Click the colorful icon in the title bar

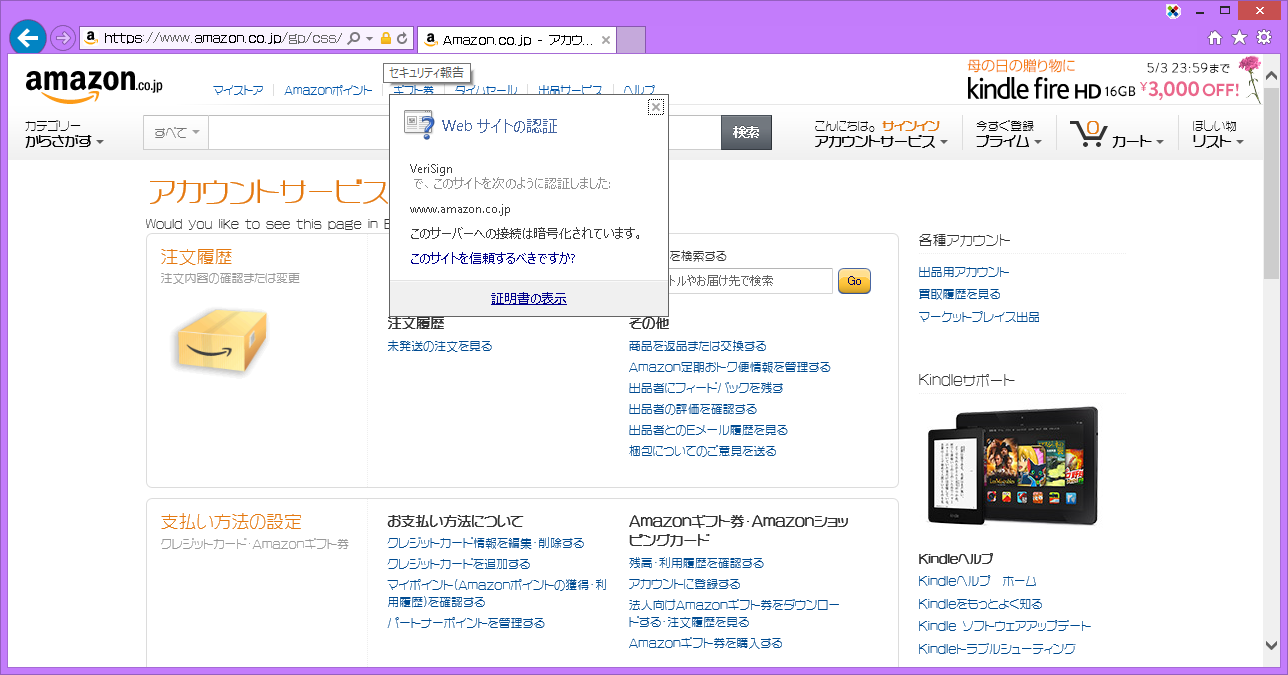pos(1174,11)
